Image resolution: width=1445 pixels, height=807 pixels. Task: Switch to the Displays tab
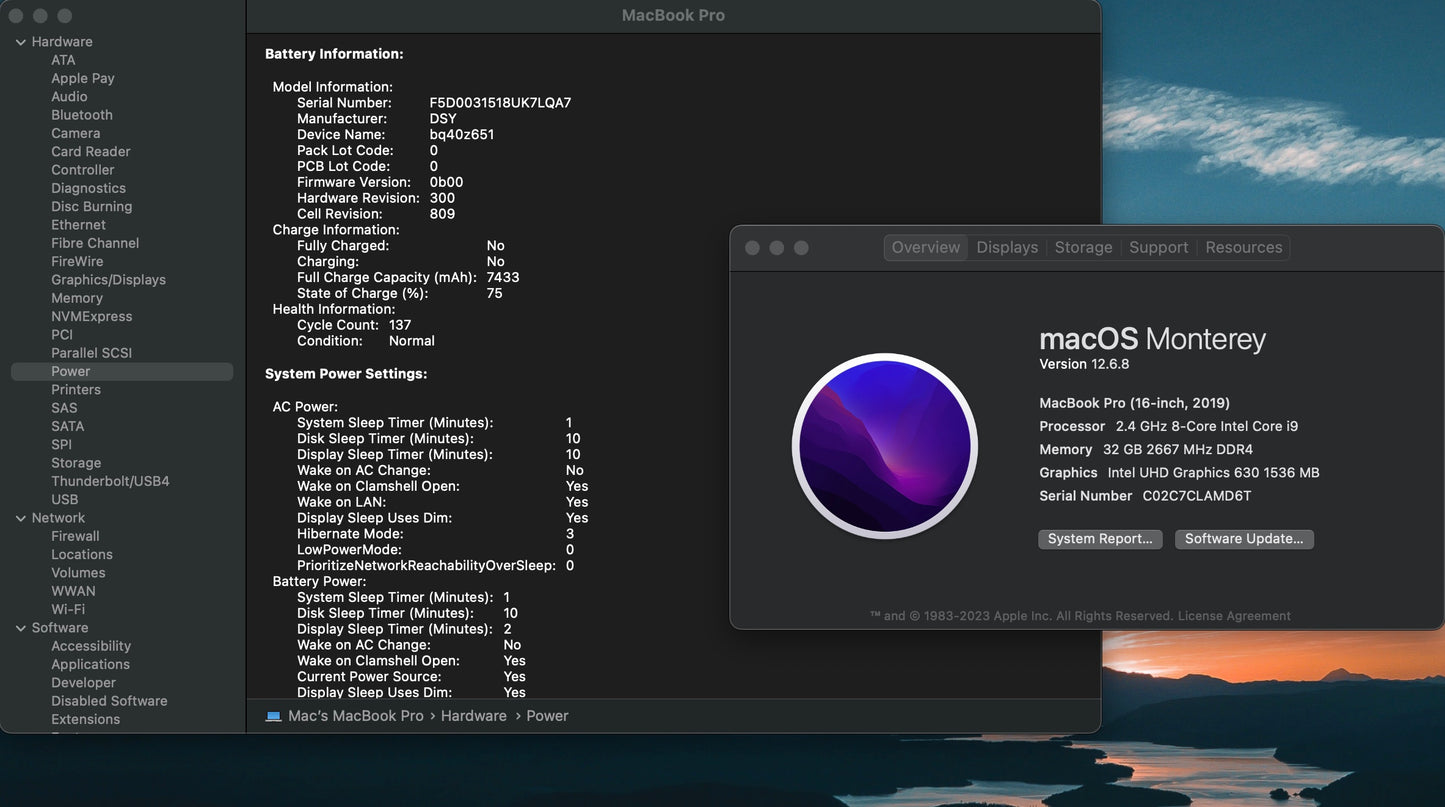tap(1007, 247)
